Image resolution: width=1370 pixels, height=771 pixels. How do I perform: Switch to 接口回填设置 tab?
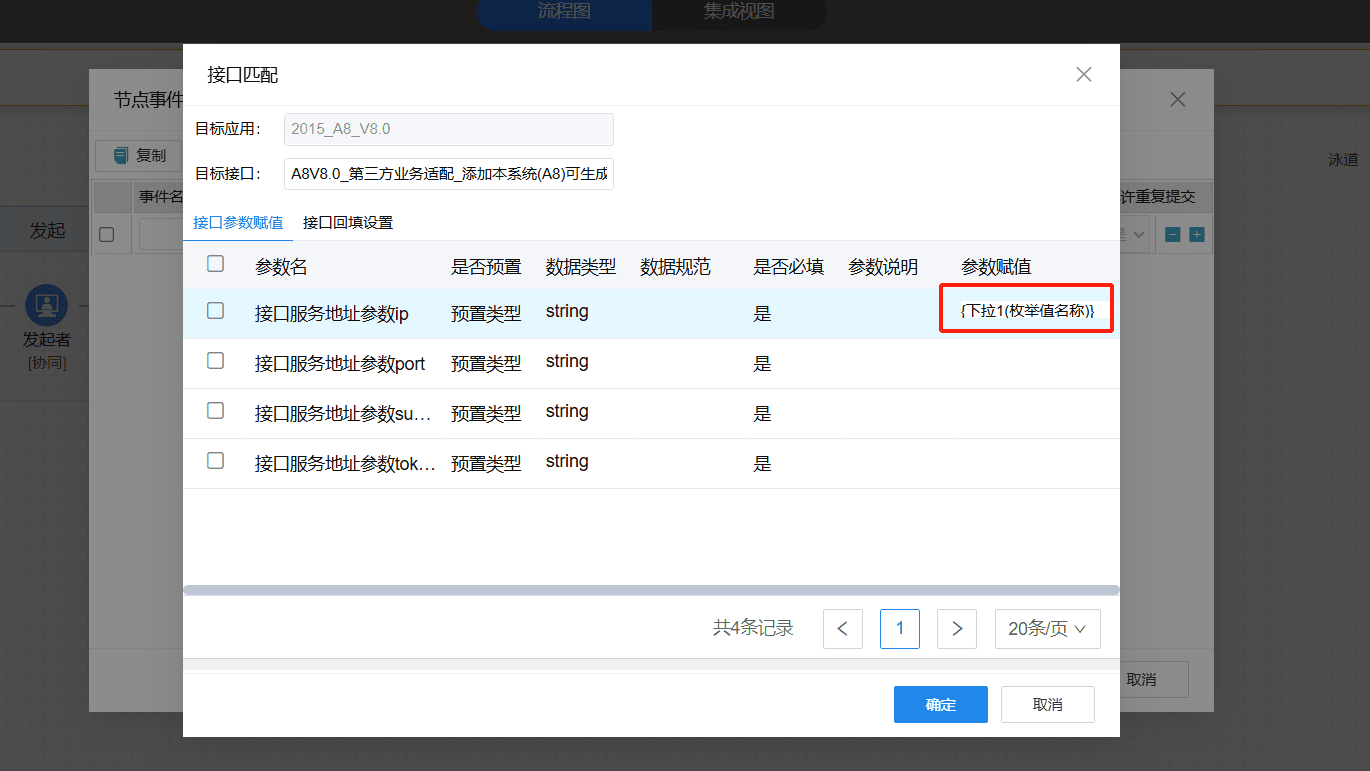click(348, 222)
